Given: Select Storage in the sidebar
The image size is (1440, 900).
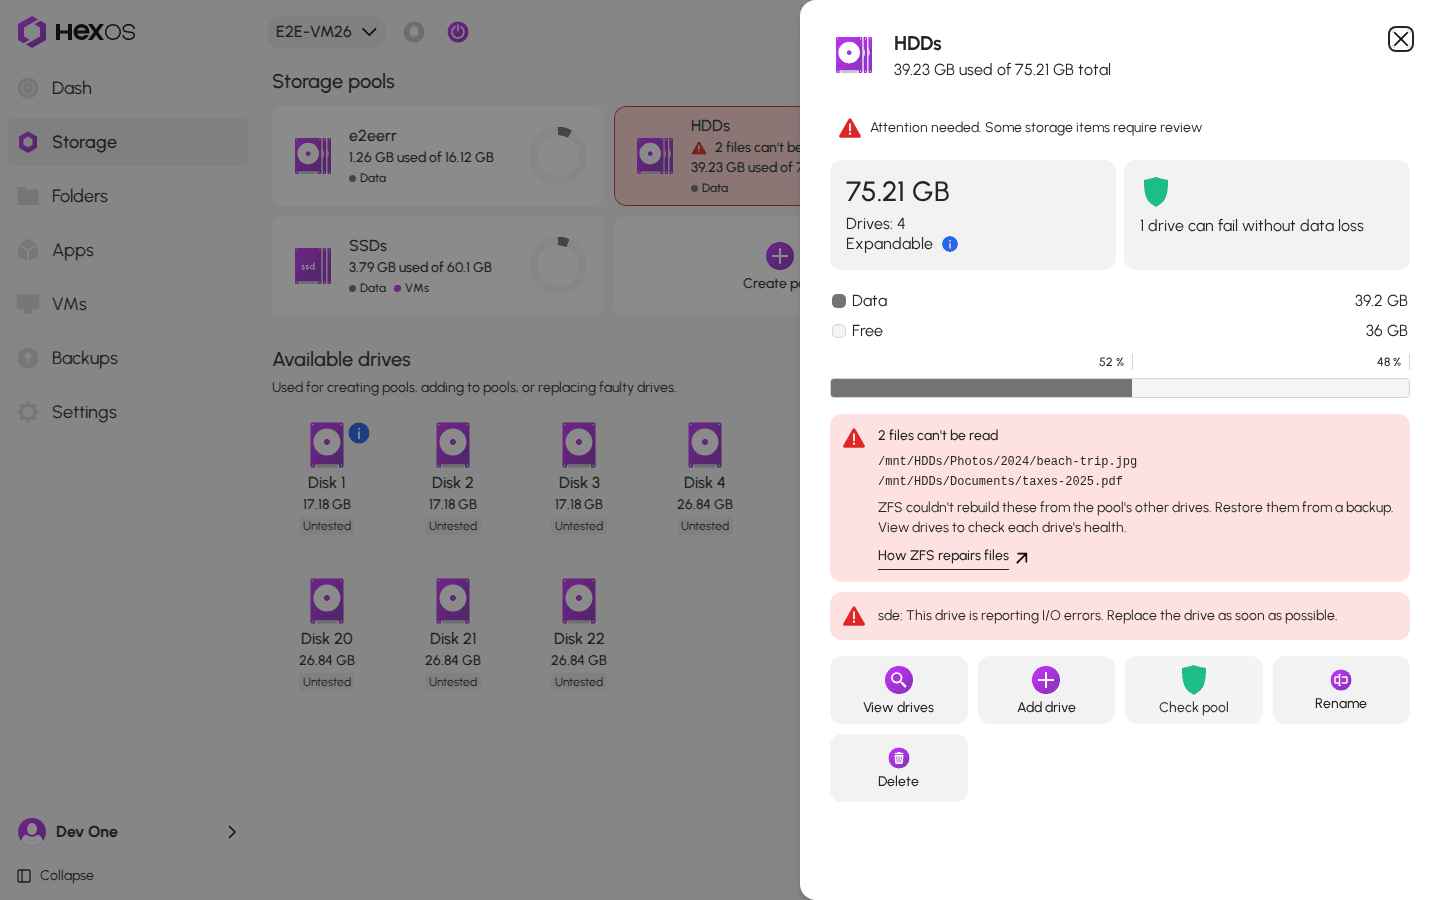Looking at the screenshot, I should (128, 142).
